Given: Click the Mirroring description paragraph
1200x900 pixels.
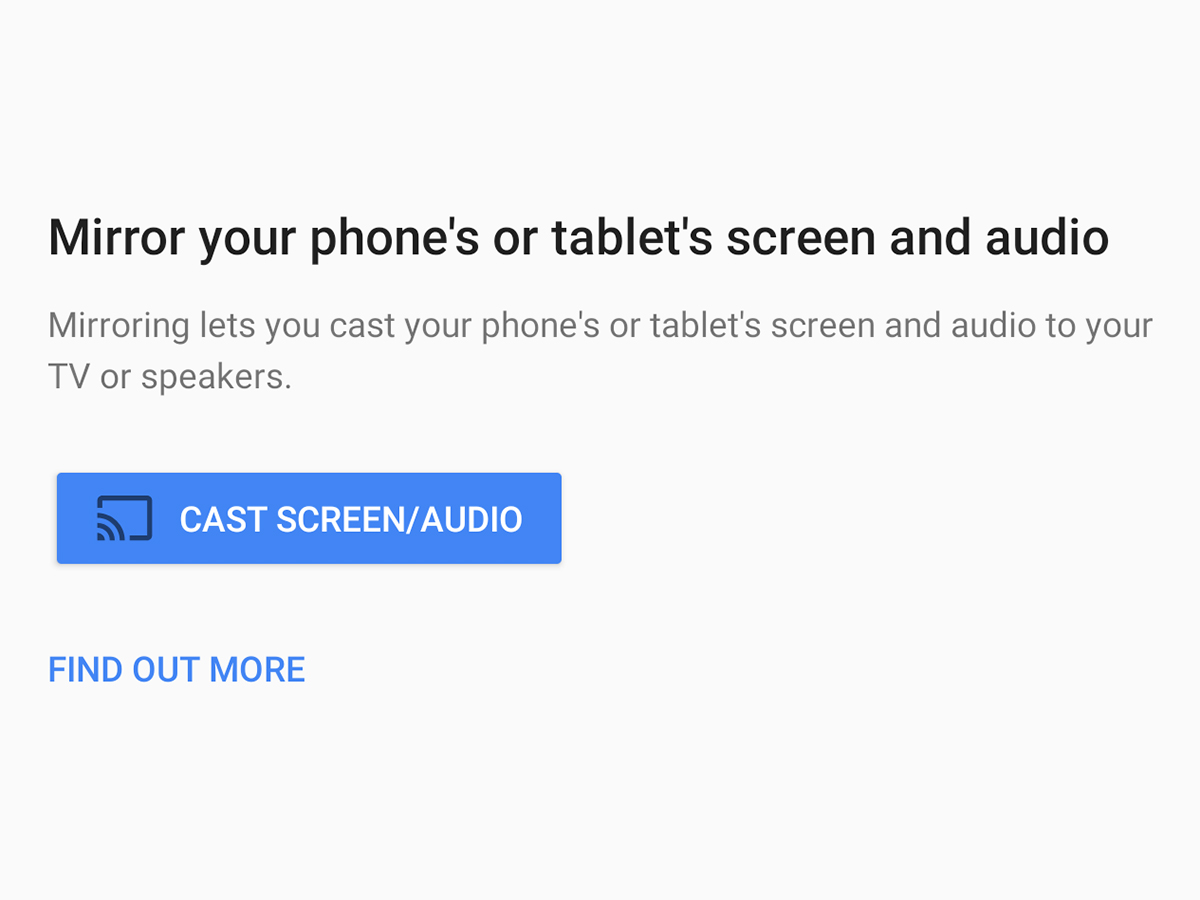Looking at the screenshot, I should (600, 351).
